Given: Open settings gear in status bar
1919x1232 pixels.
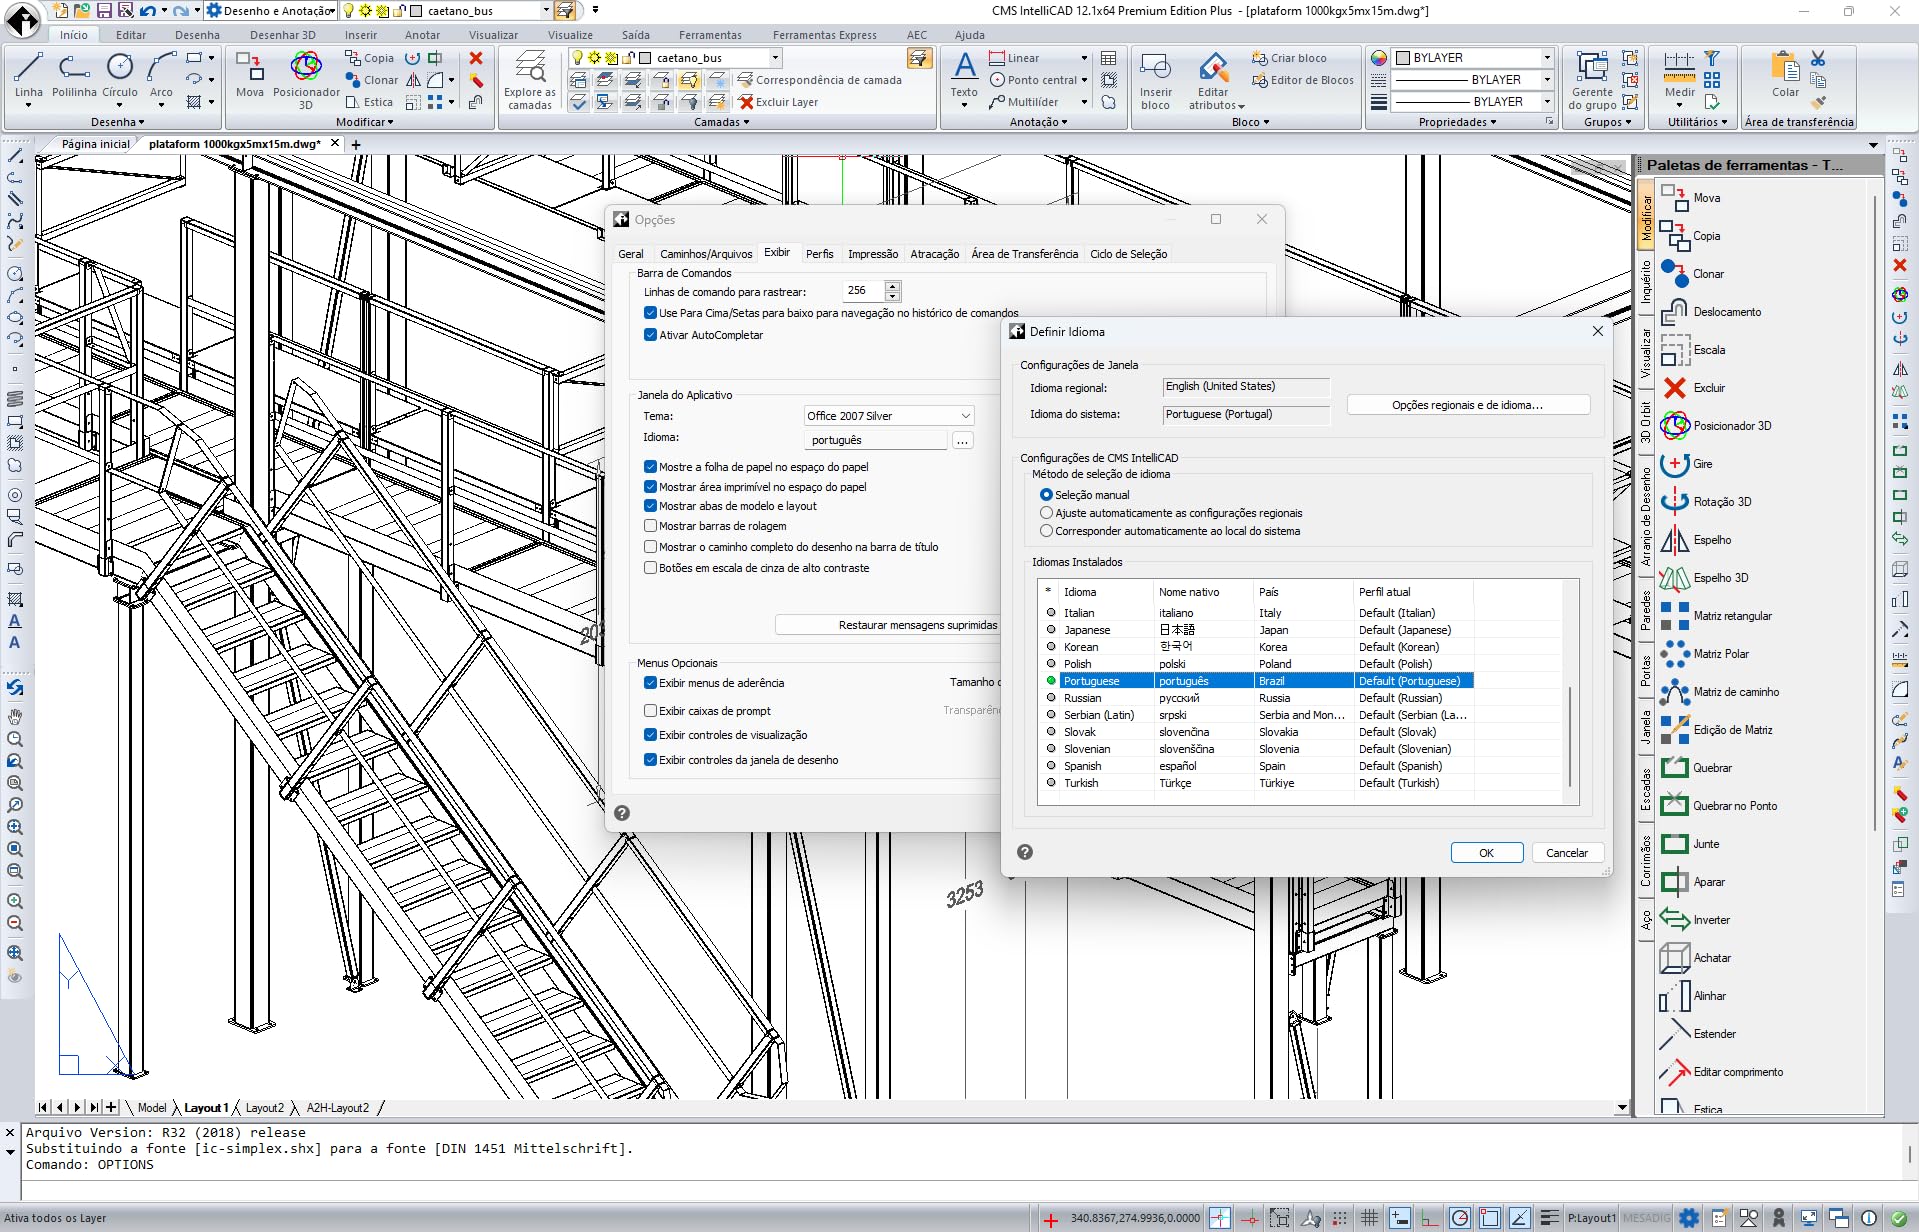Looking at the screenshot, I should click(x=1689, y=1218).
